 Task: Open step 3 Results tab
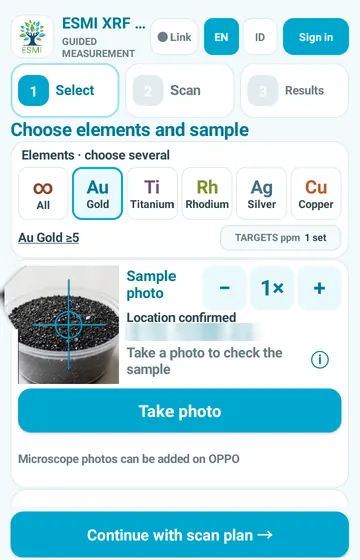click(x=295, y=90)
